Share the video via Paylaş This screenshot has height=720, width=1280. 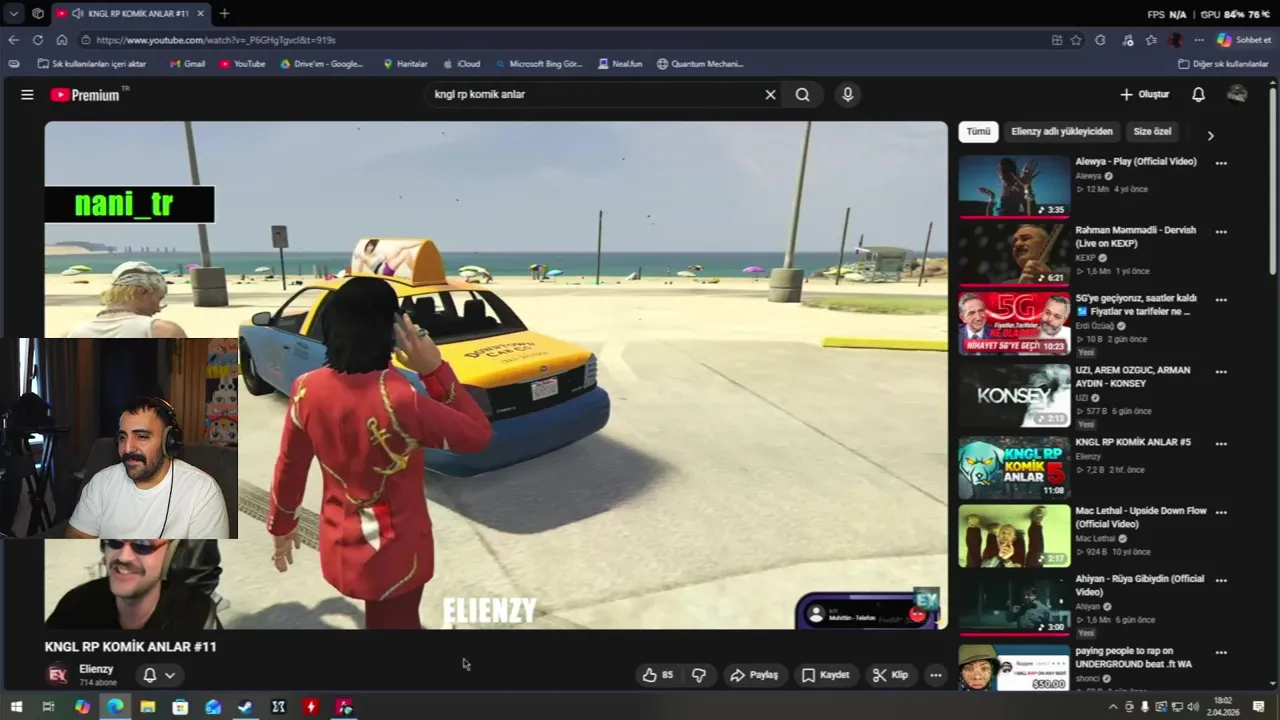pyautogui.click(x=754, y=675)
